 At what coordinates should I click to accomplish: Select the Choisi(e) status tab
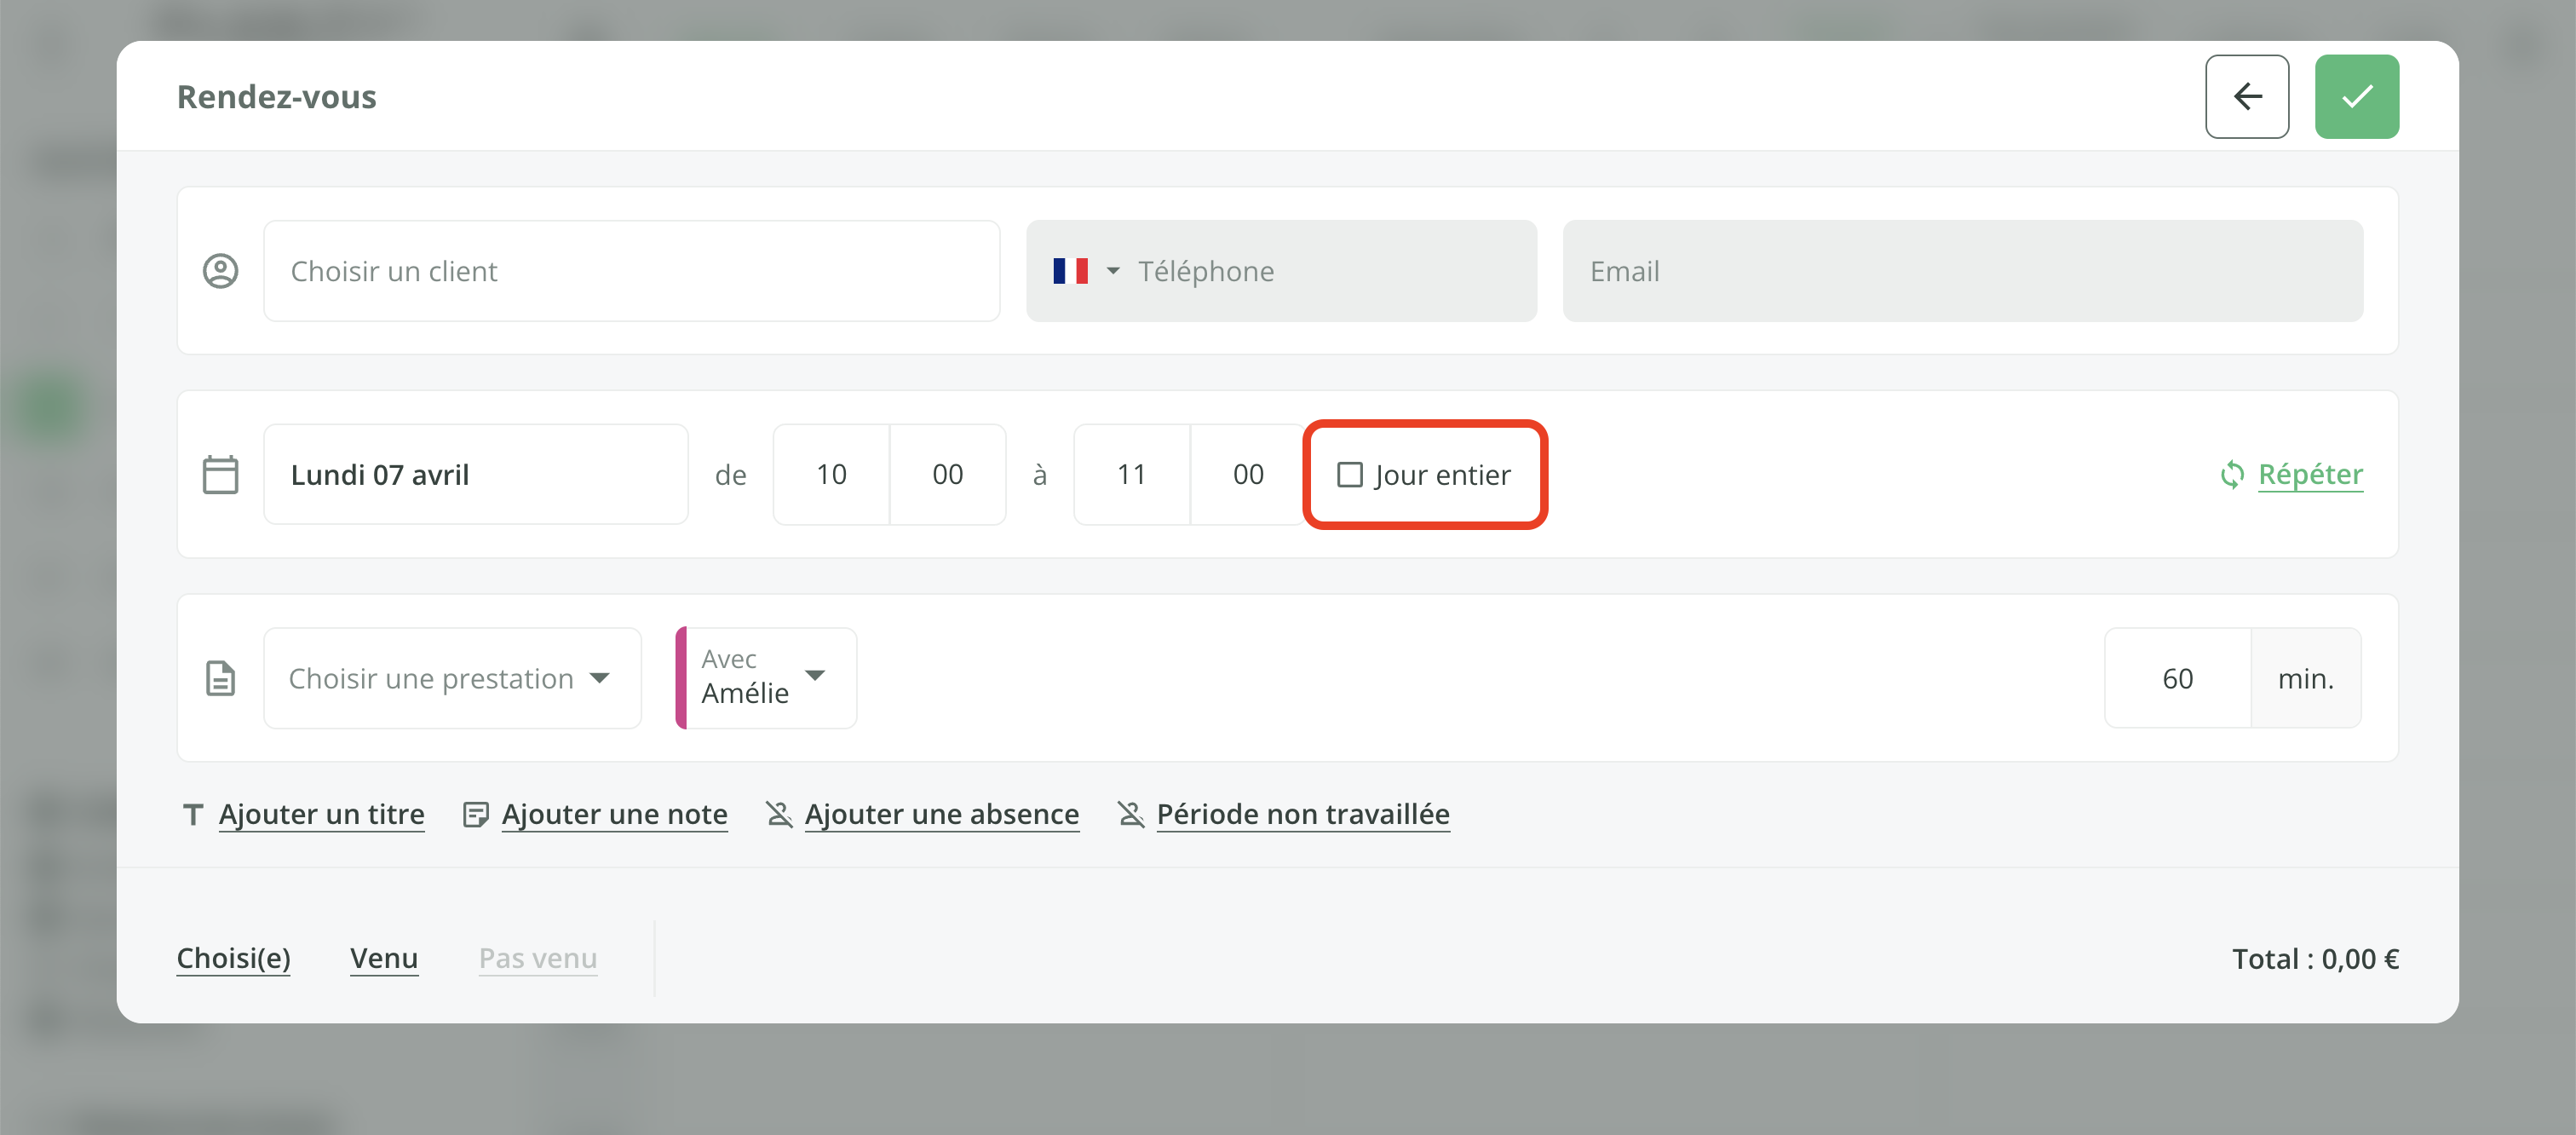click(x=233, y=958)
